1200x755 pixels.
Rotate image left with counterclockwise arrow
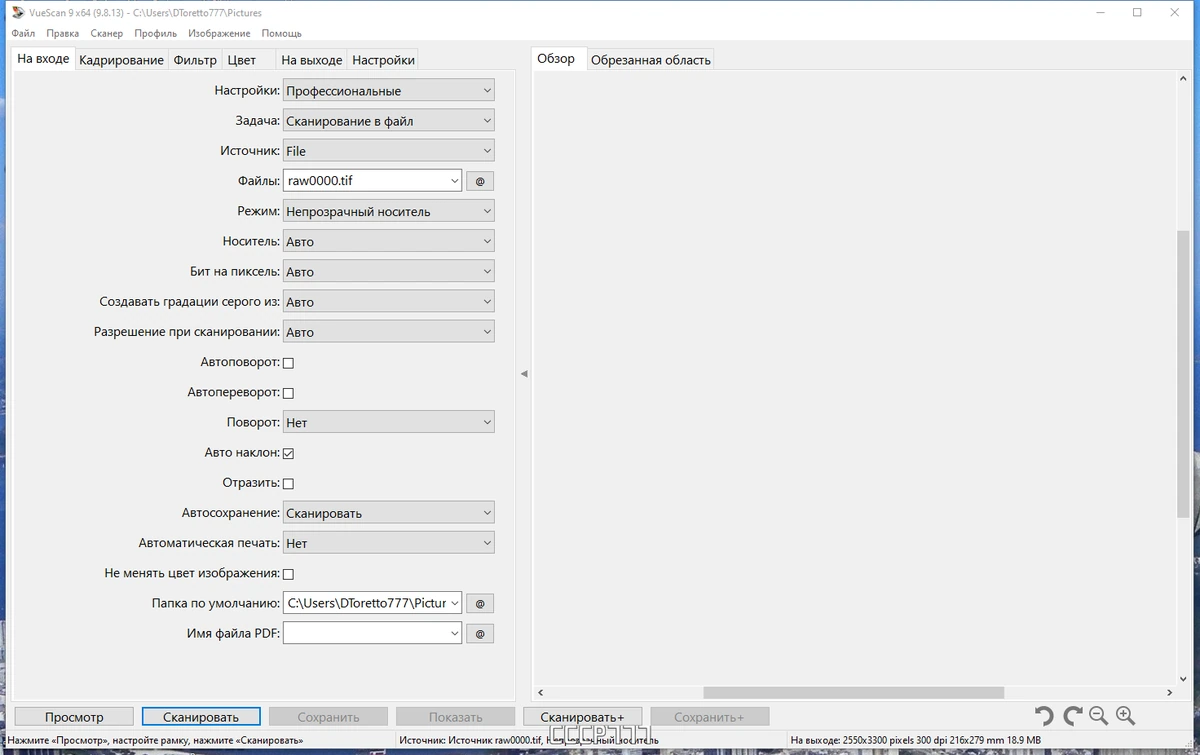(x=1044, y=716)
